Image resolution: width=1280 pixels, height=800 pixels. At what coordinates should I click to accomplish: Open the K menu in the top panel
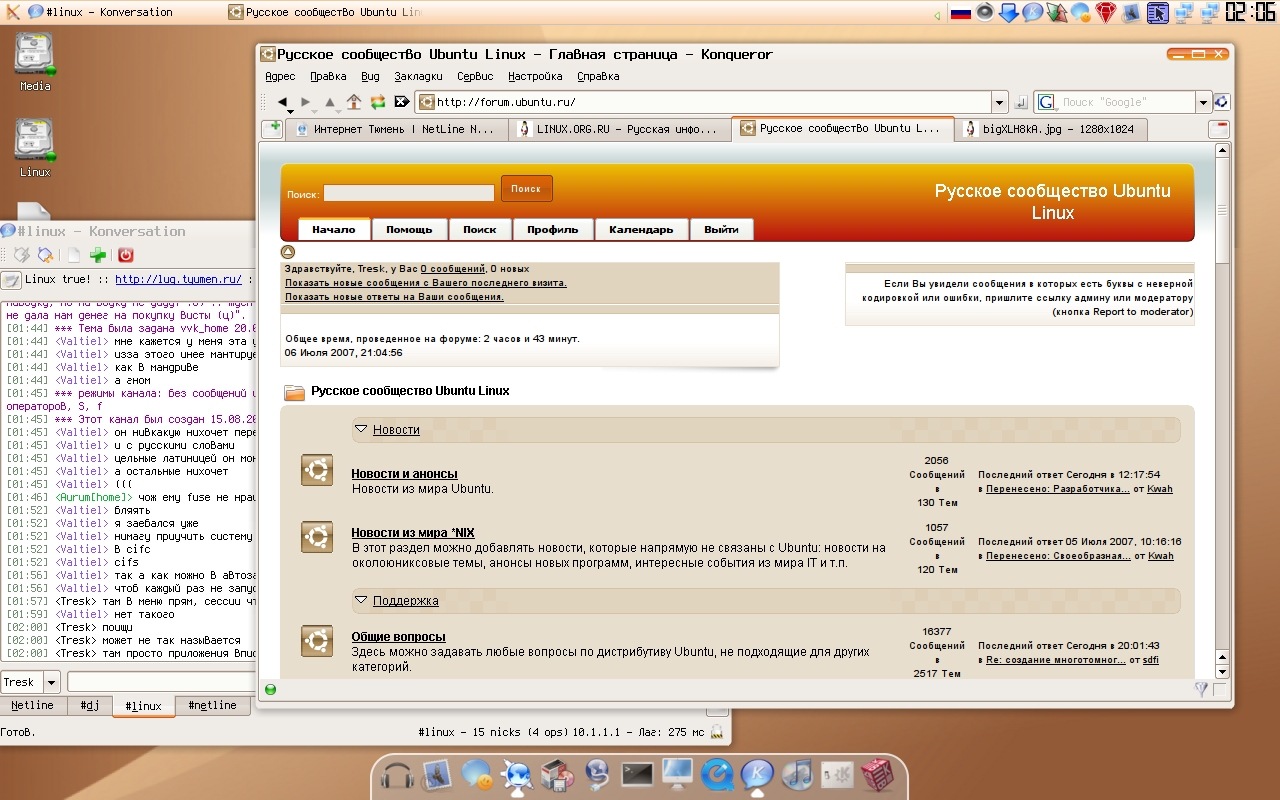tap(13, 12)
